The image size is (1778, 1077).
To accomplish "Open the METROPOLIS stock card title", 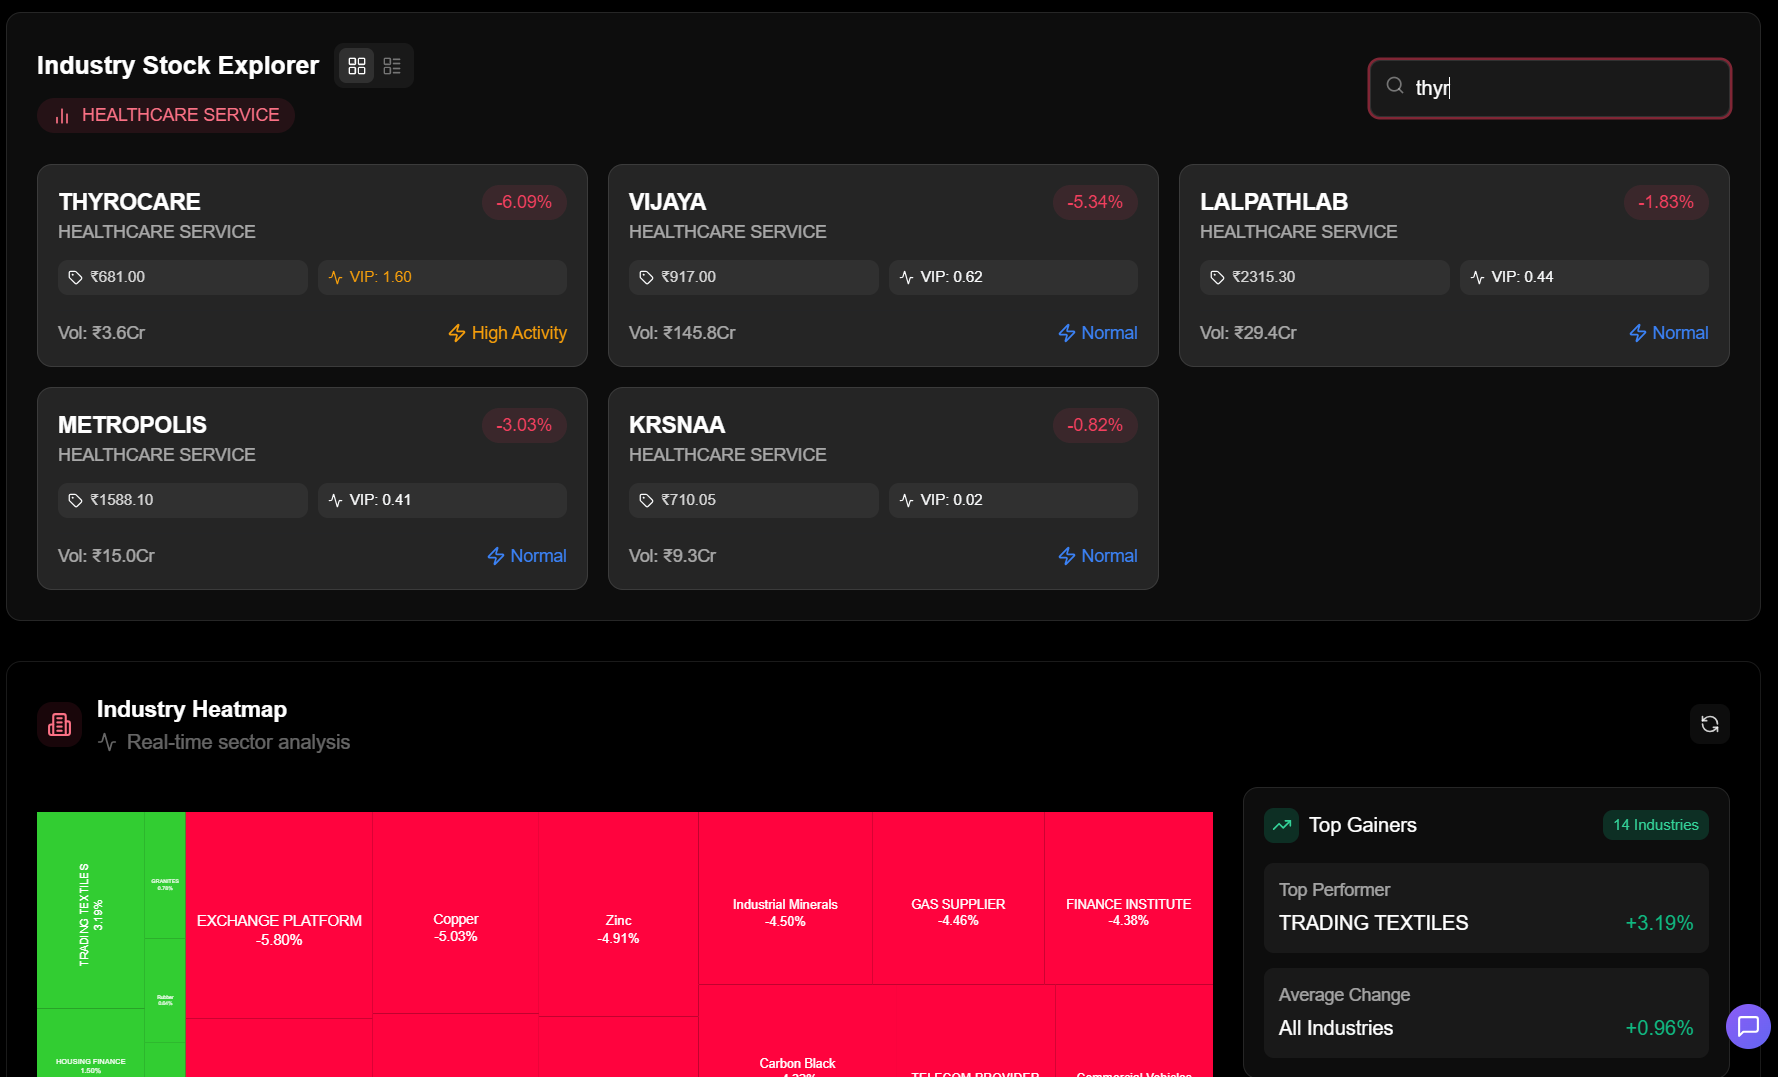I will 132,425.
